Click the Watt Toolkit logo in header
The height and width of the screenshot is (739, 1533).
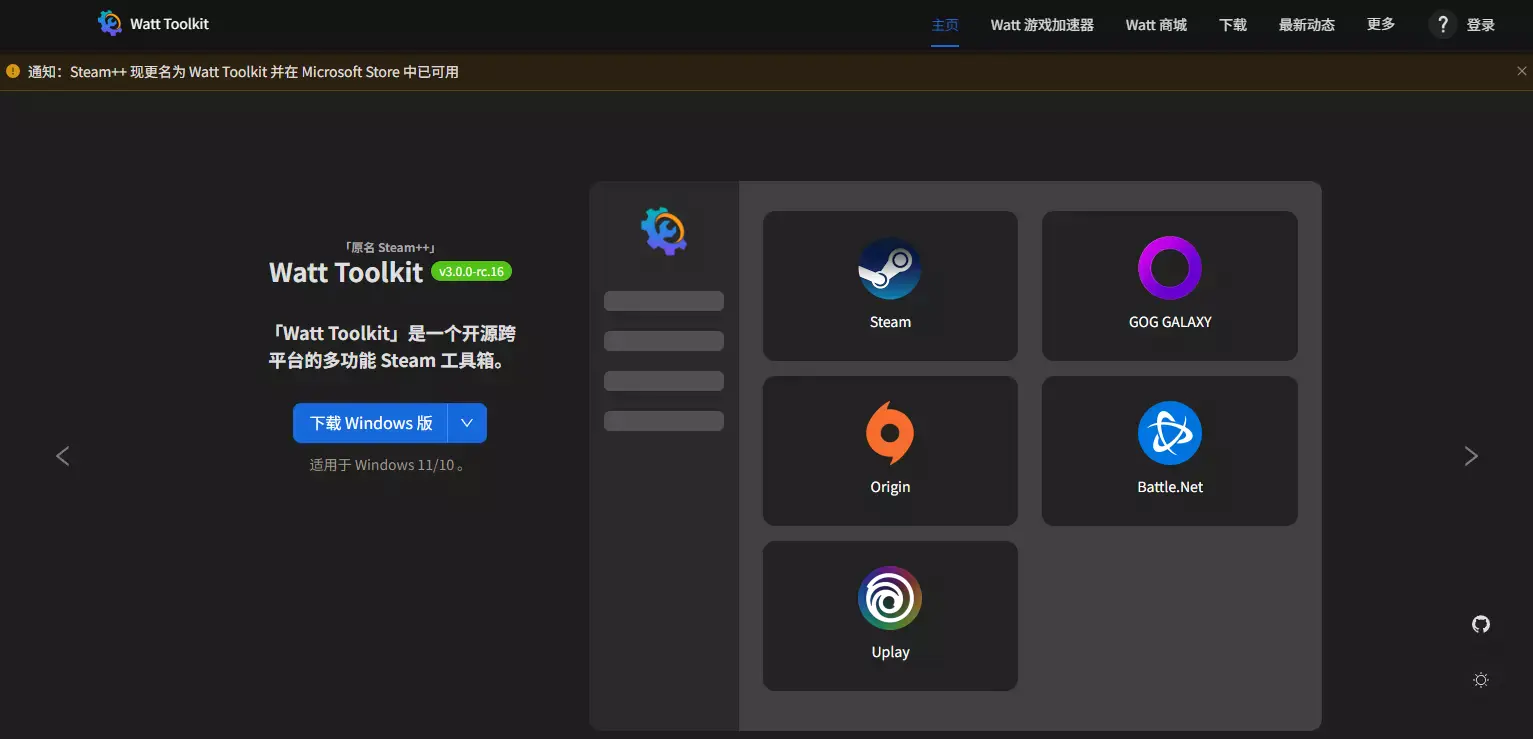click(x=152, y=23)
